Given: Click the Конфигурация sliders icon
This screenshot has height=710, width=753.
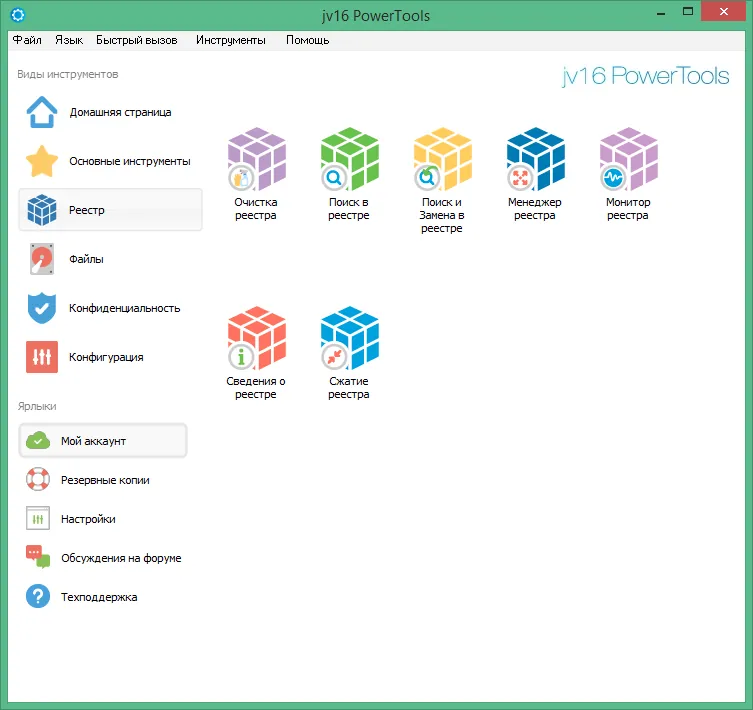Looking at the screenshot, I should point(42,357).
